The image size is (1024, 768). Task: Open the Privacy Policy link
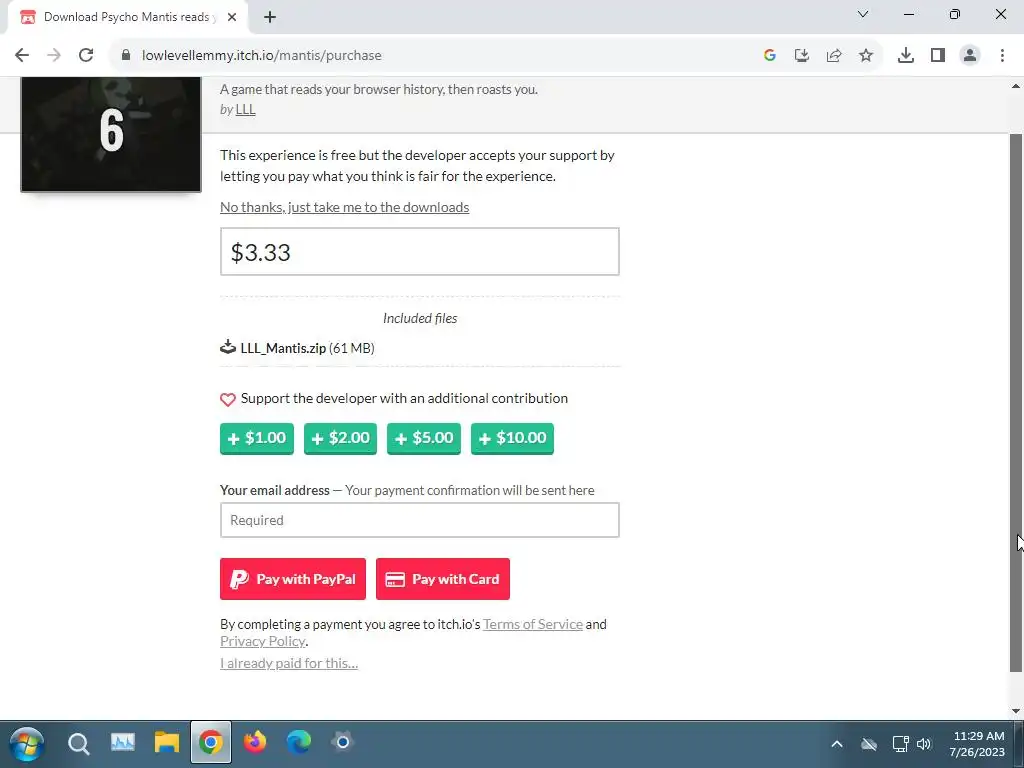263,641
